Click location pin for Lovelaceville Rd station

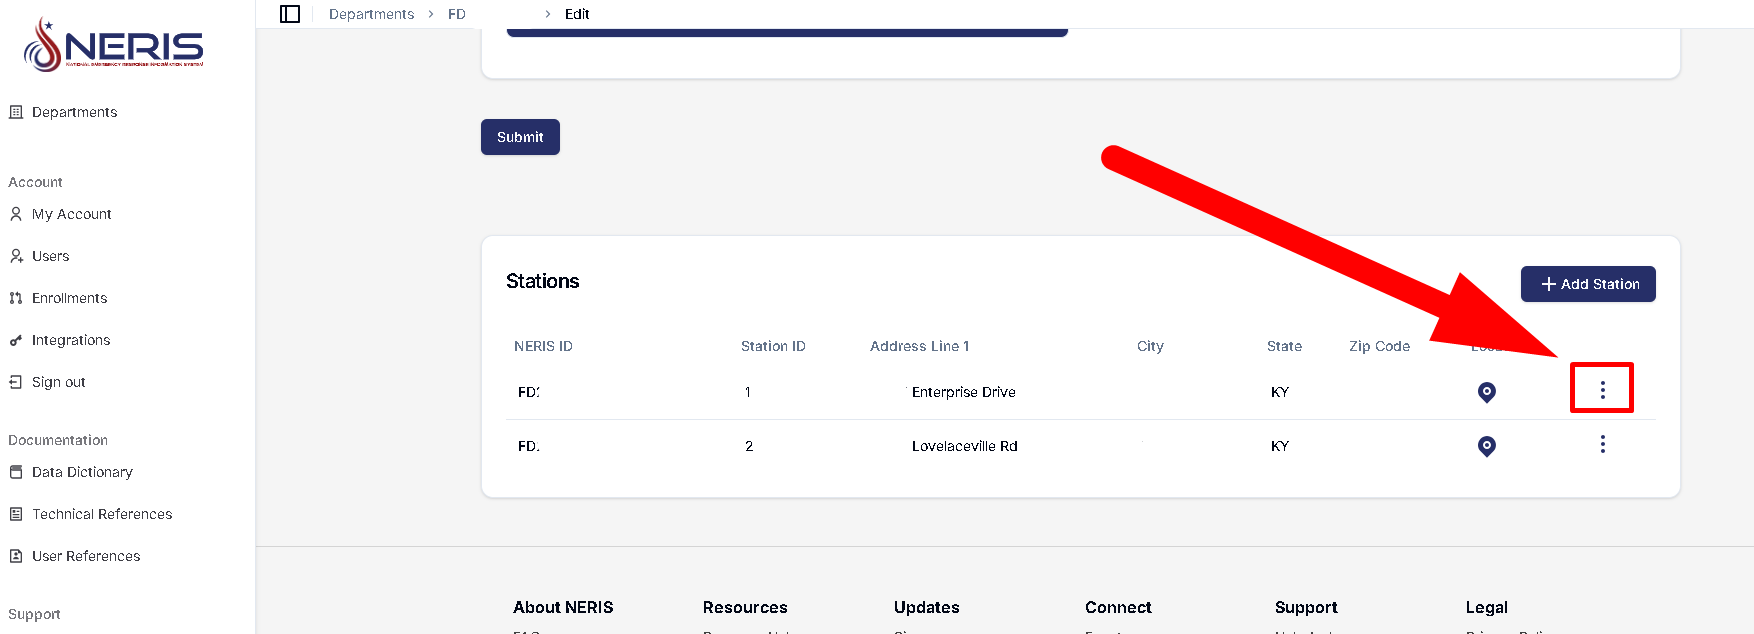pyautogui.click(x=1486, y=446)
